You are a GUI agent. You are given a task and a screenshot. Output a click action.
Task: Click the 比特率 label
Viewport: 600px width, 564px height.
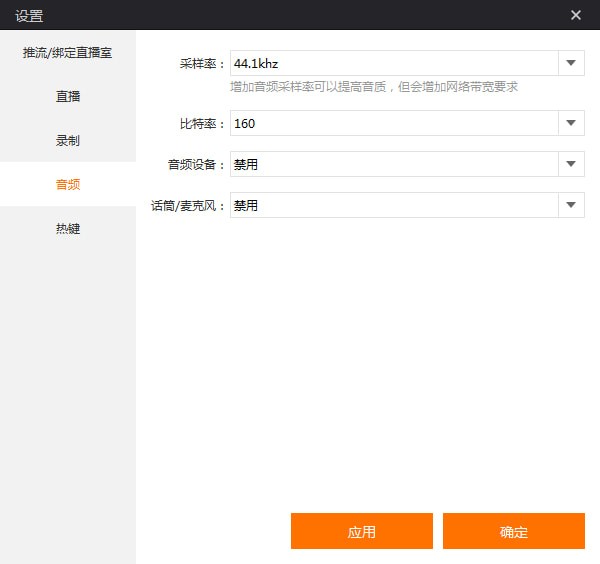click(202, 123)
